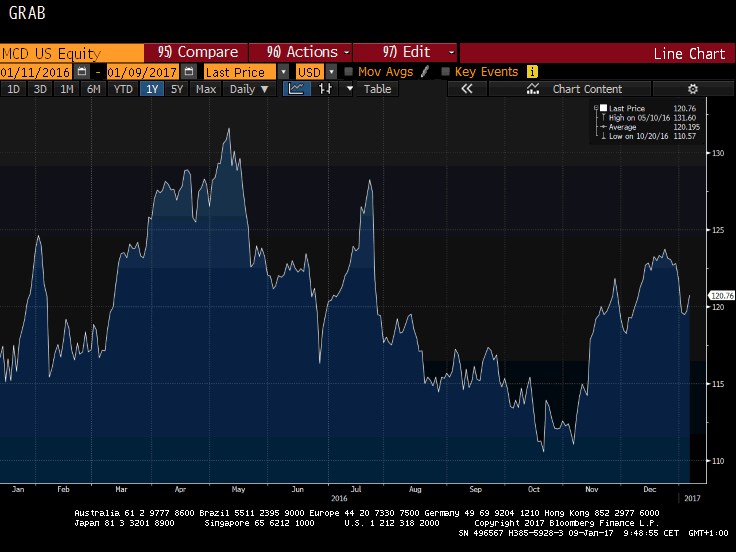Open the Actions menu
The width and height of the screenshot is (736, 552).
click(x=308, y=52)
